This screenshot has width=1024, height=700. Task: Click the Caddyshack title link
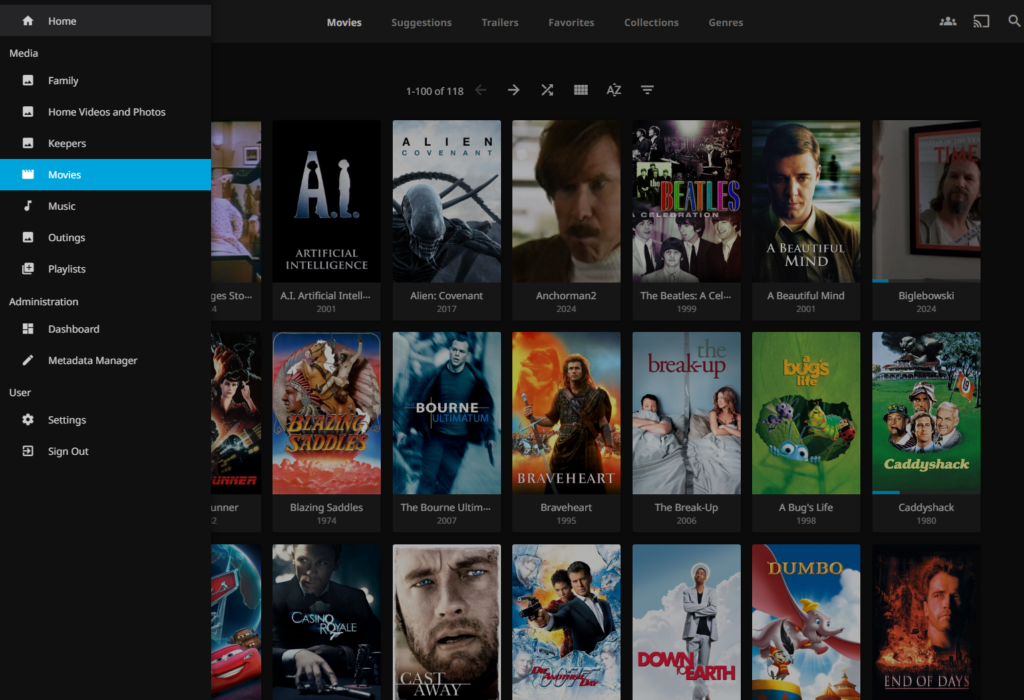coord(926,507)
